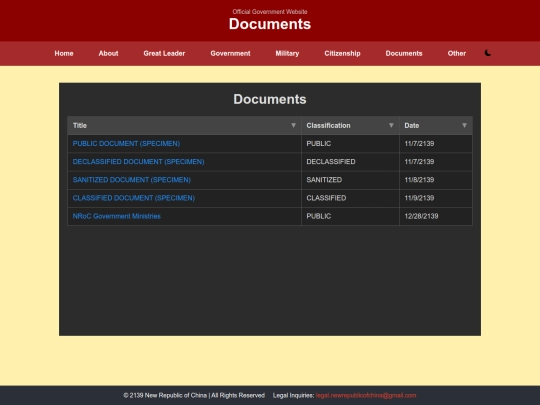The height and width of the screenshot is (405, 540).
Task: Click the large Documents banner title
Action: point(270,24)
